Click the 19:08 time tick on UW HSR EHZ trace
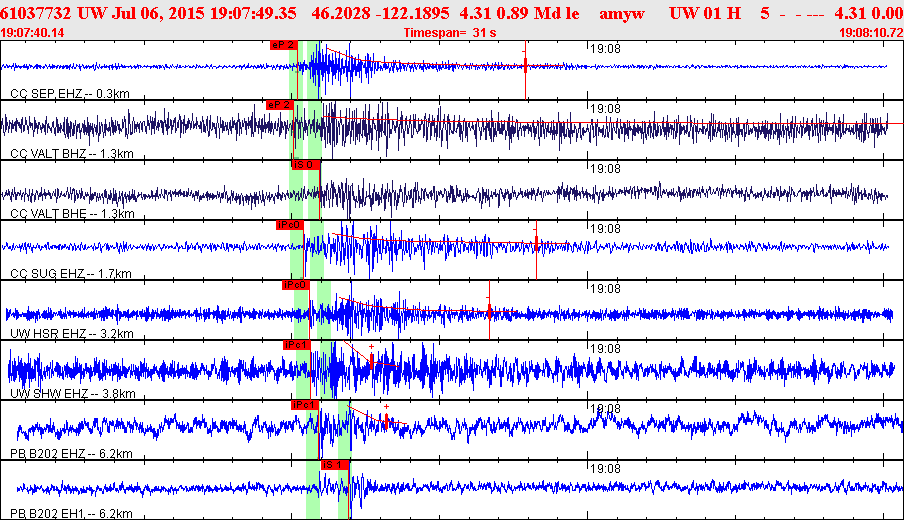 pos(605,289)
